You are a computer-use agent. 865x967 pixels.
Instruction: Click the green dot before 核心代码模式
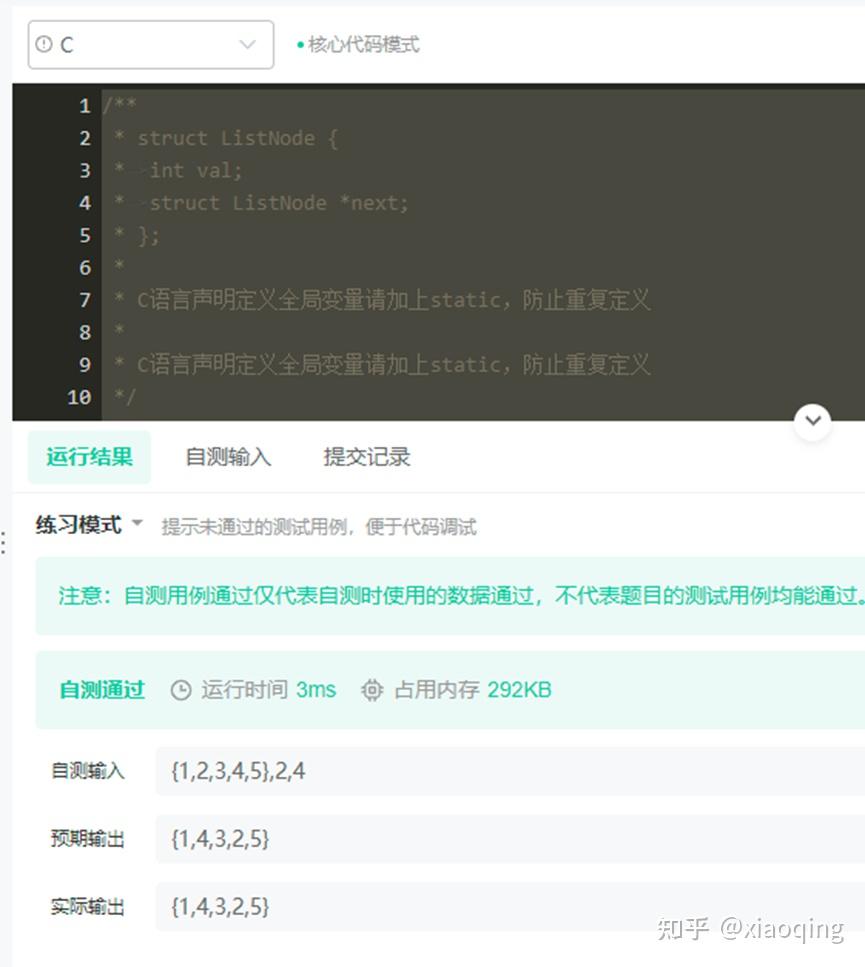[300, 45]
